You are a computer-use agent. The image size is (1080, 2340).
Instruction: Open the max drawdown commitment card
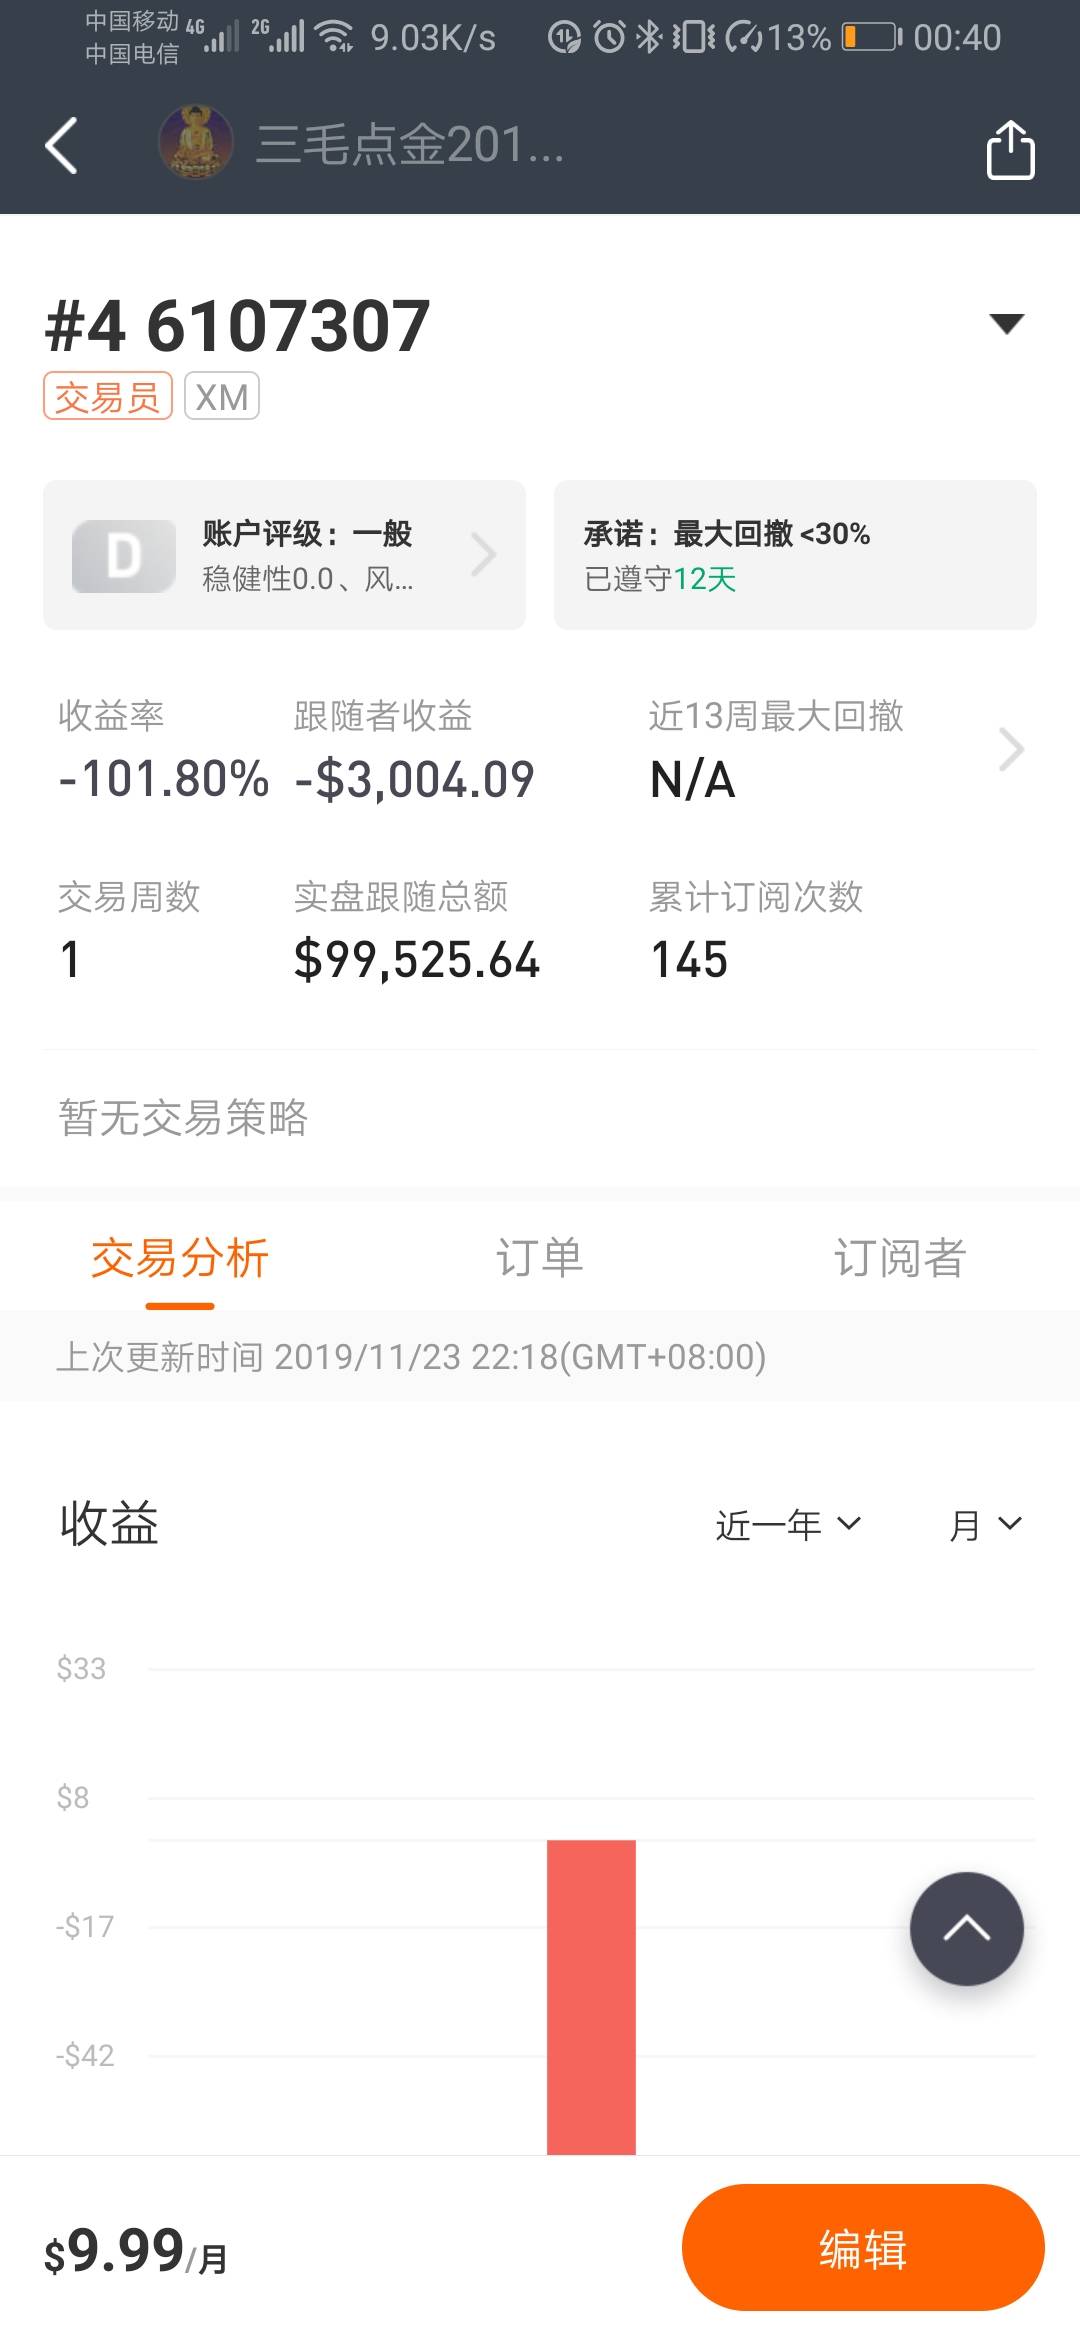[795, 555]
